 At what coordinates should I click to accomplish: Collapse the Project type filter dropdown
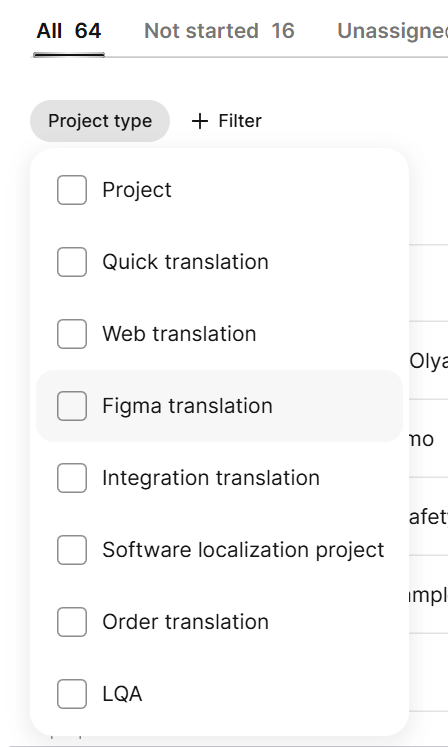tap(100, 121)
